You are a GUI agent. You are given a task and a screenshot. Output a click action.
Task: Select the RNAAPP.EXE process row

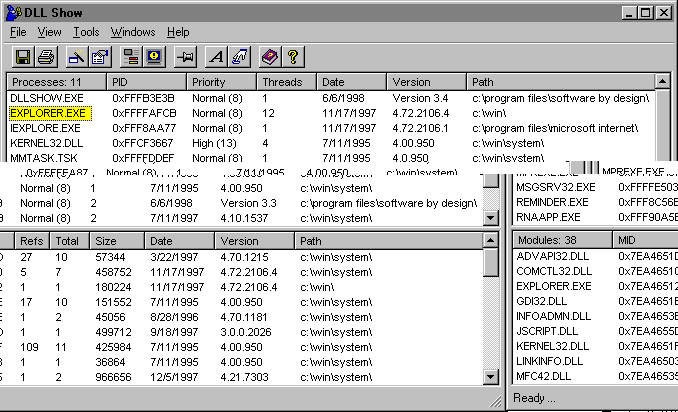pyautogui.click(x=548, y=217)
